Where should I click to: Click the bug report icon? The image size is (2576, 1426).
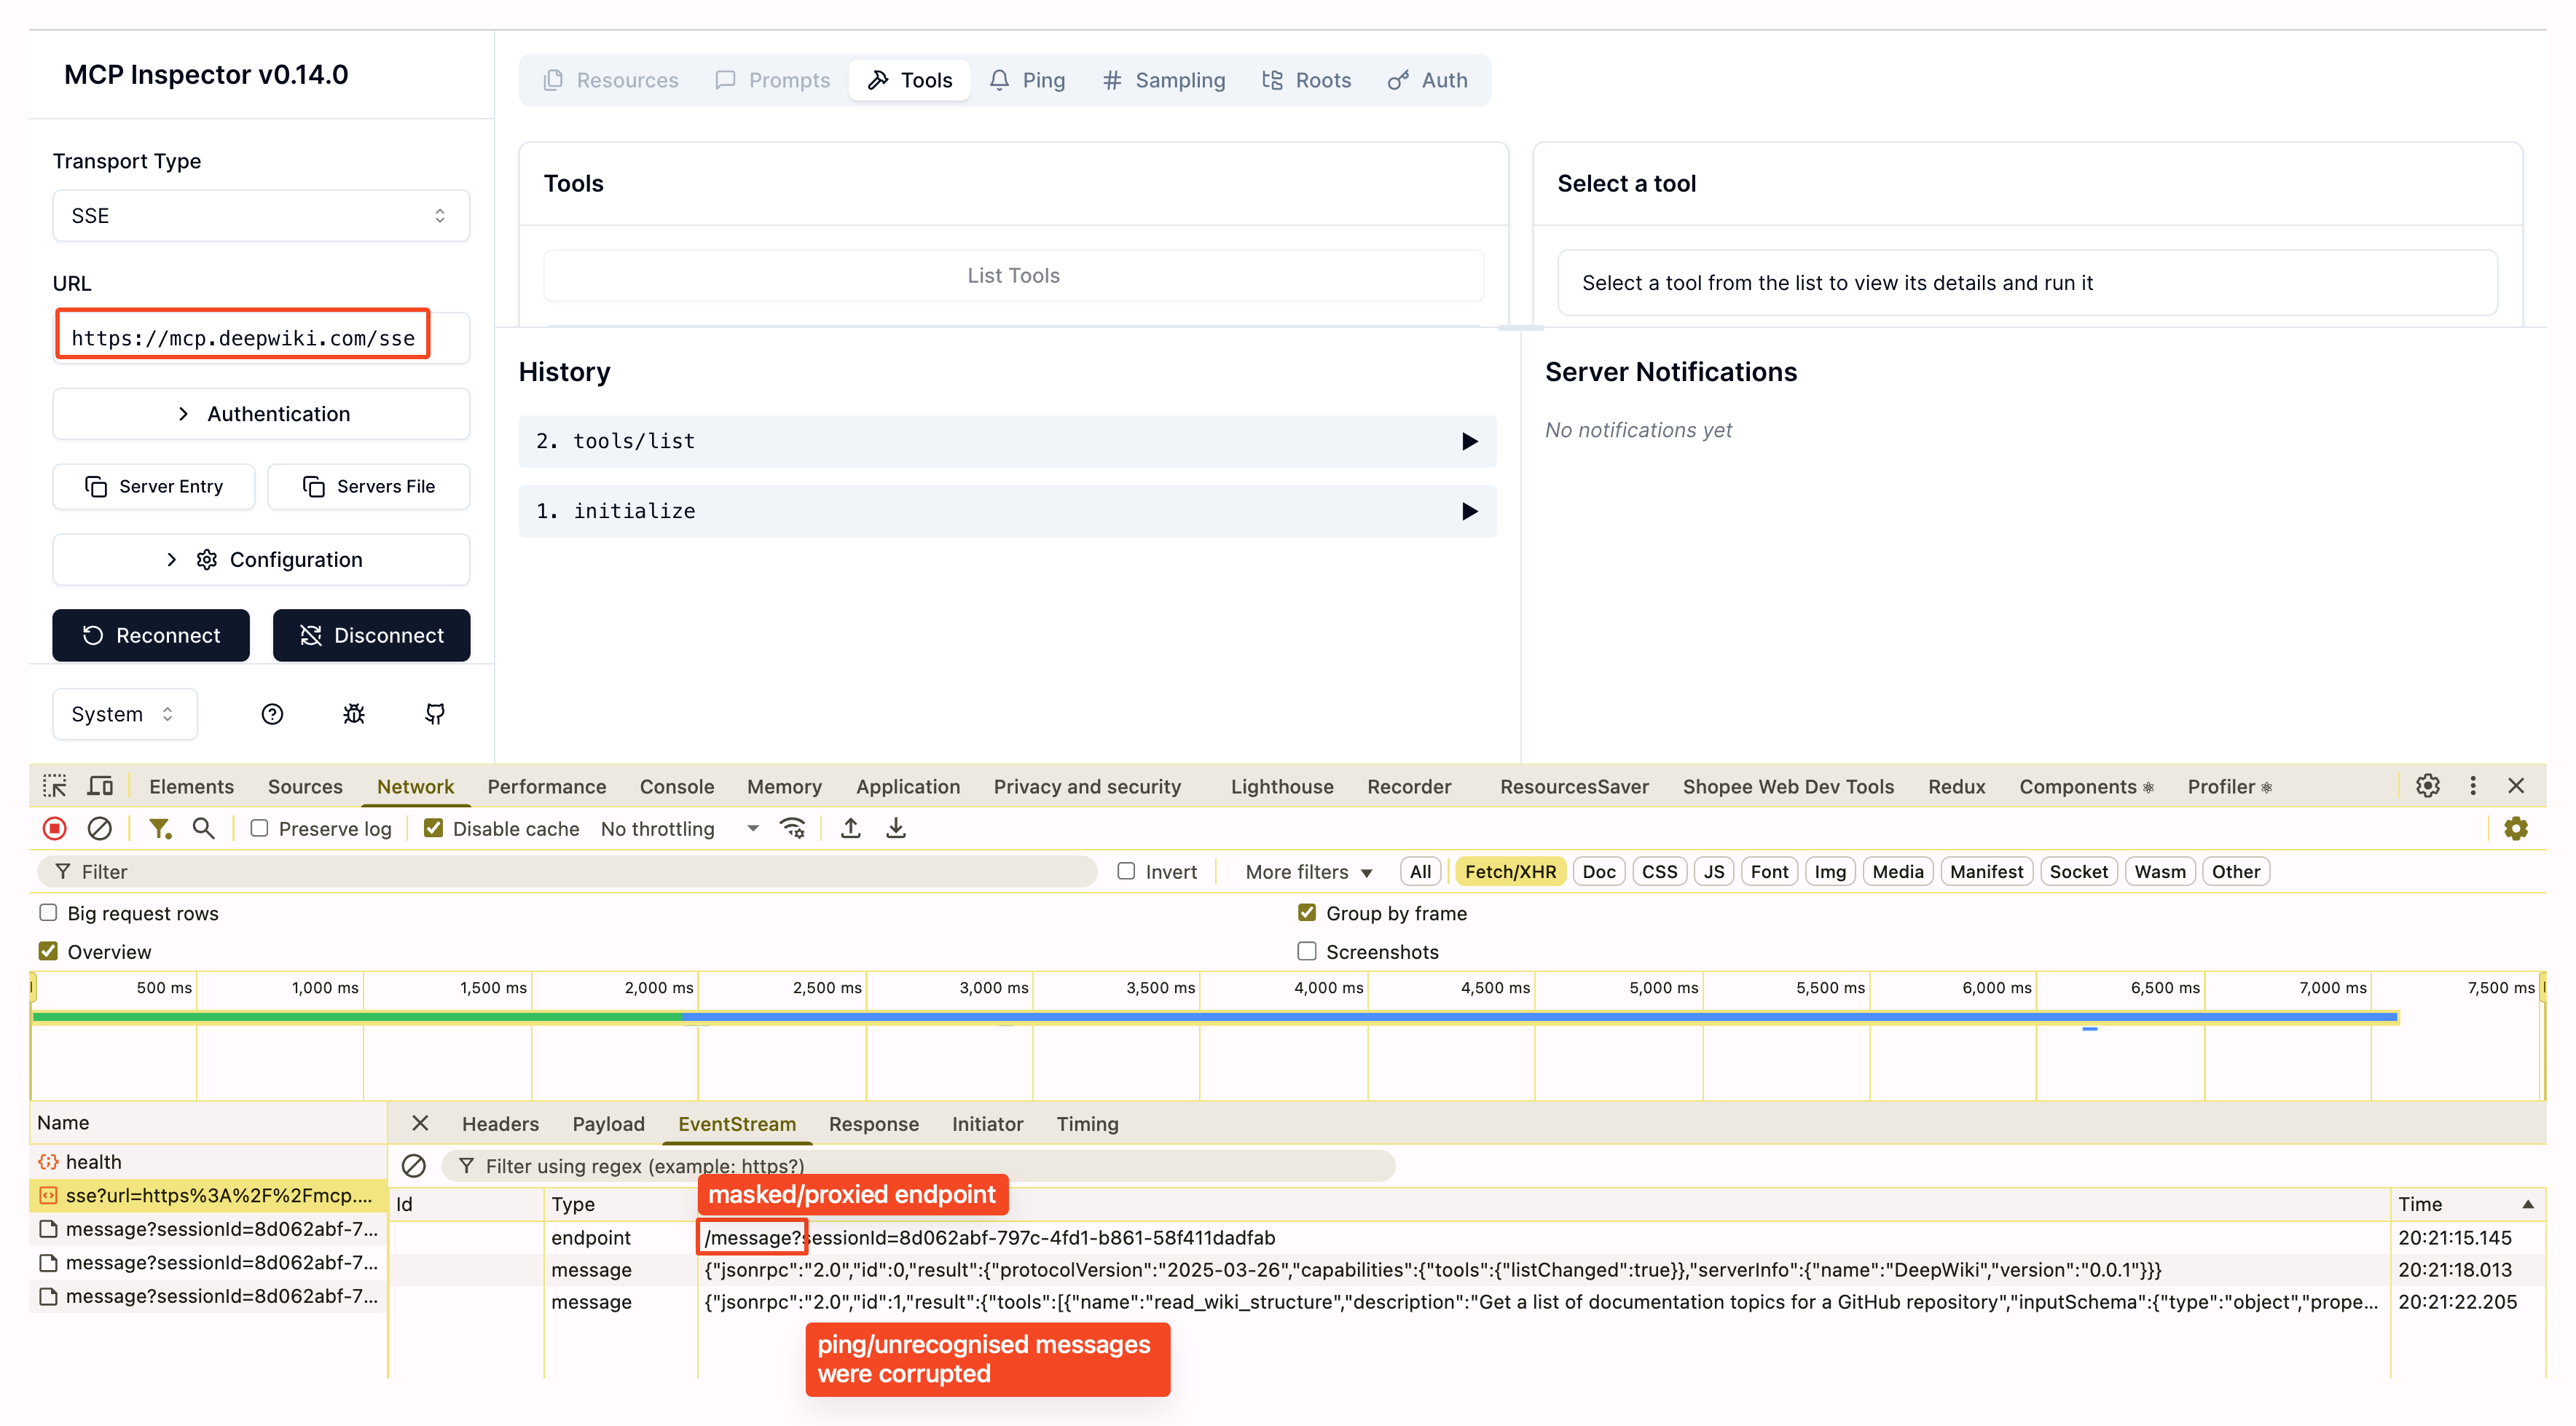[x=354, y=714]
